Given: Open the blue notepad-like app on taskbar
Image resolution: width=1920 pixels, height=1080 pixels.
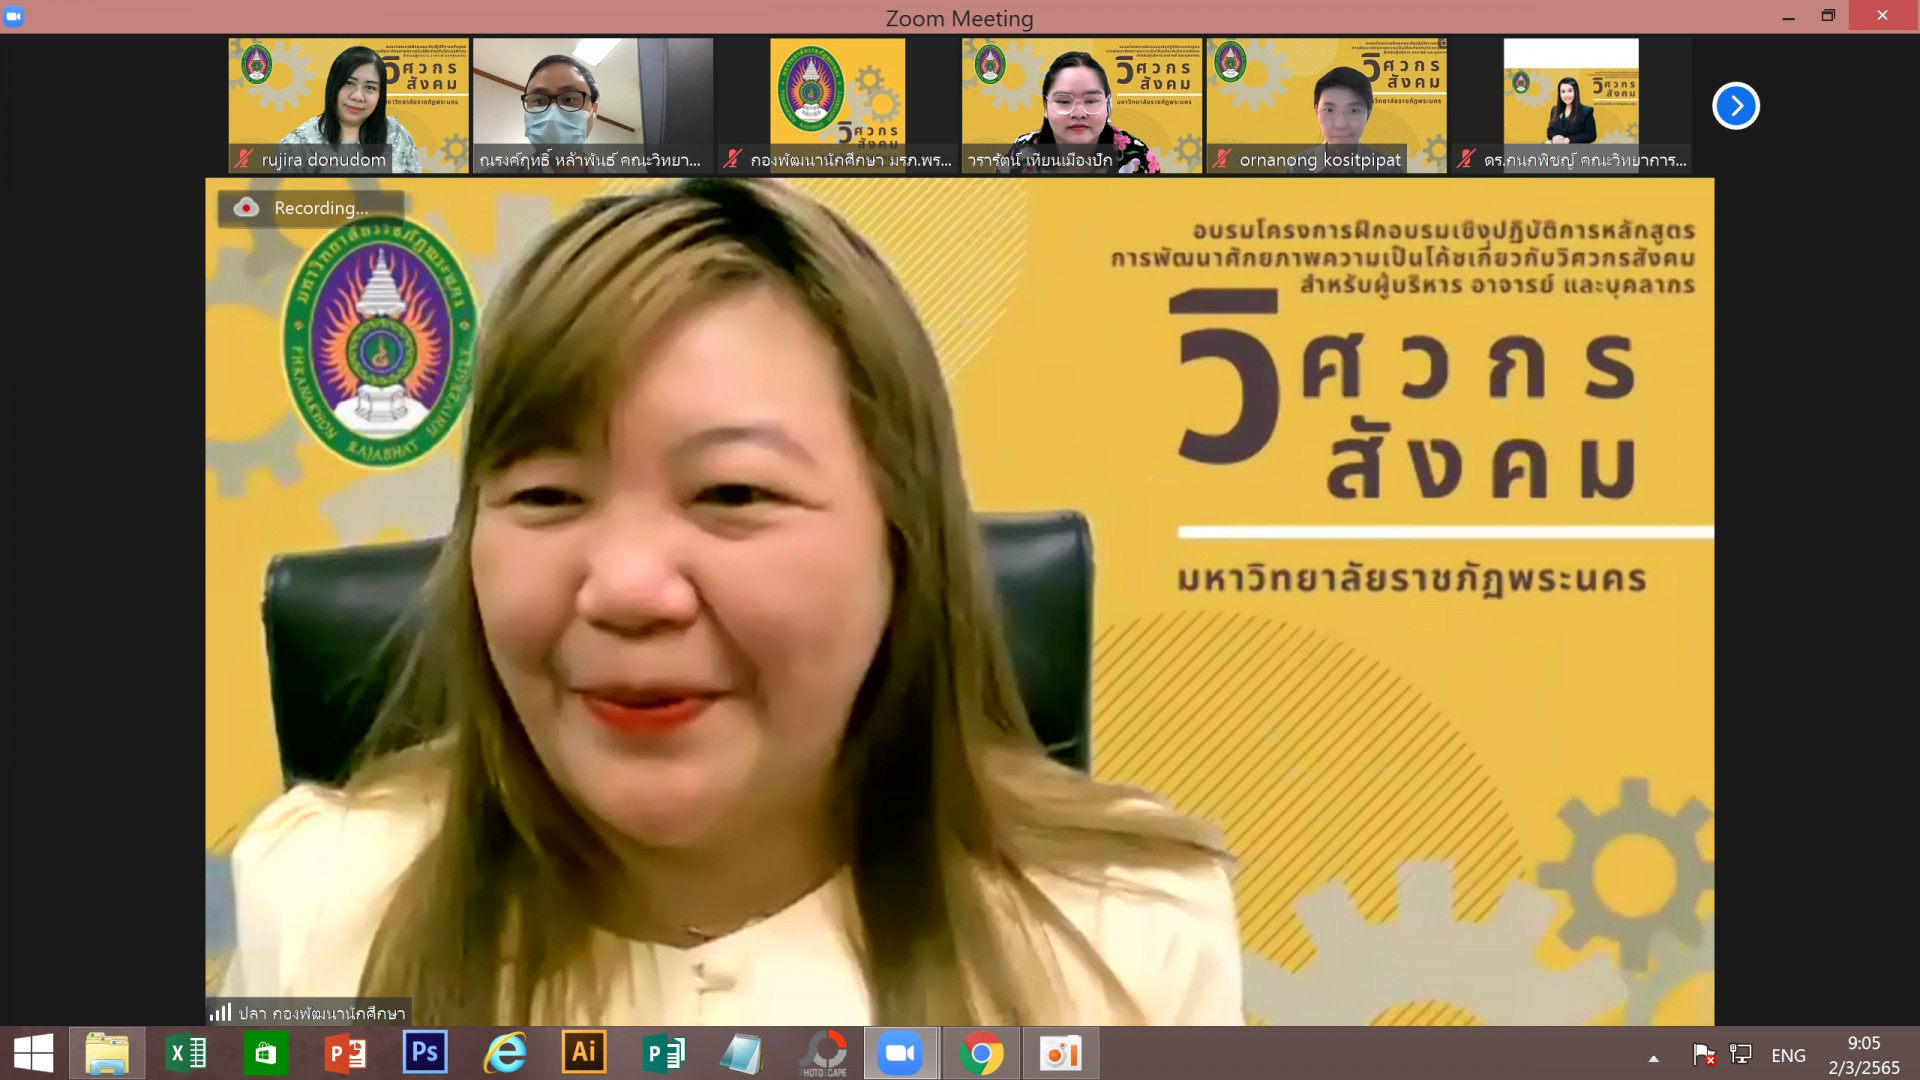Looking at the screenshot, I should (x=742, y=1053).
